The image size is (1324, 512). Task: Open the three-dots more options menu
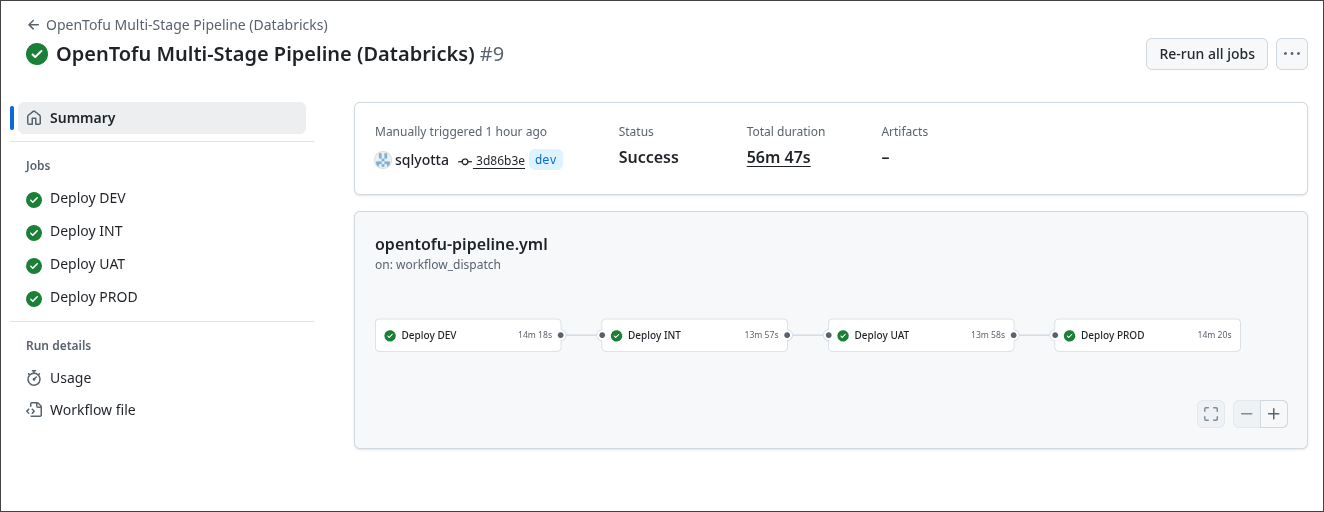coord(1292,54)
